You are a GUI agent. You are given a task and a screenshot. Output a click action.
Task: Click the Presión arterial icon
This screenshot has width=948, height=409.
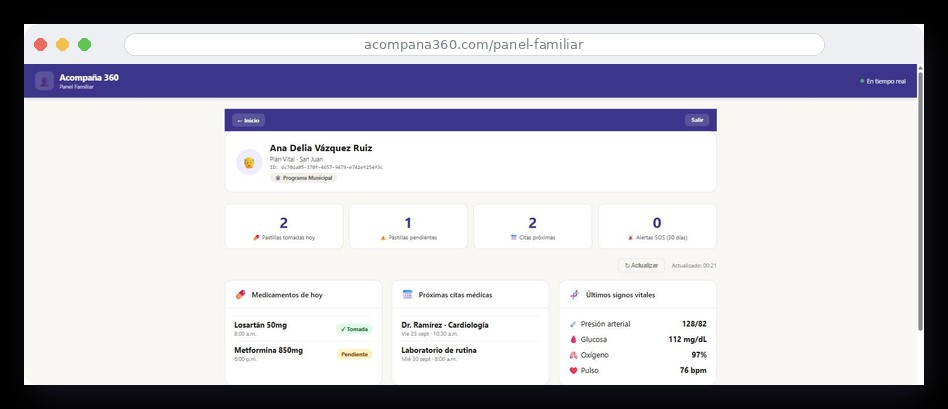point(574,324)
